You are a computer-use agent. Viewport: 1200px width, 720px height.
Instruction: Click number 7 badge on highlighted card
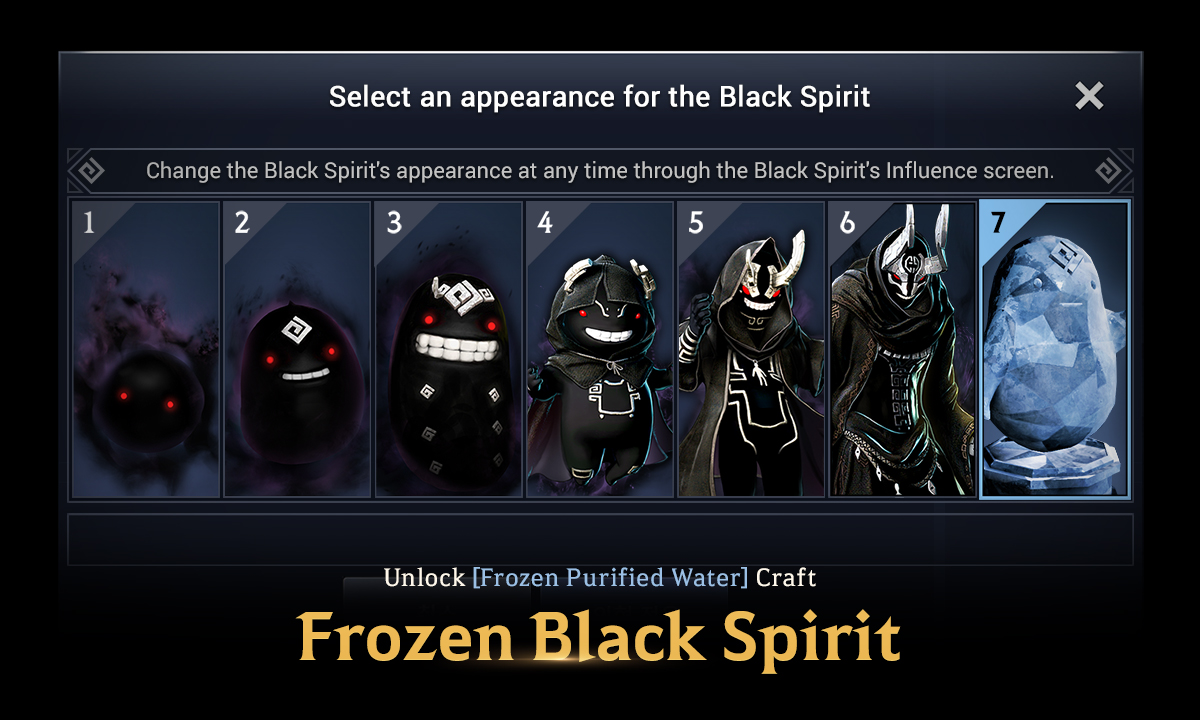997,223
